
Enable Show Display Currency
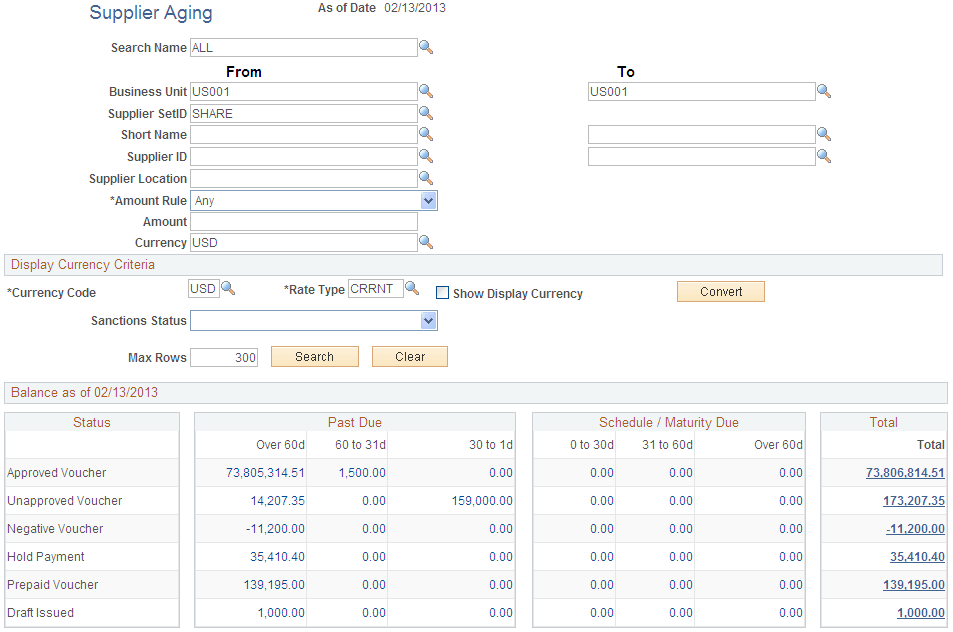pos(442,293)
